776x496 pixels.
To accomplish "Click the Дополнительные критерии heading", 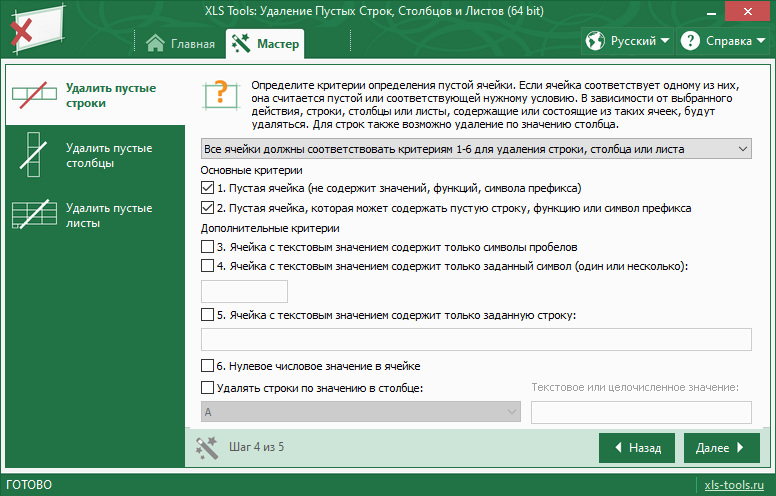I will pos(270,228).
